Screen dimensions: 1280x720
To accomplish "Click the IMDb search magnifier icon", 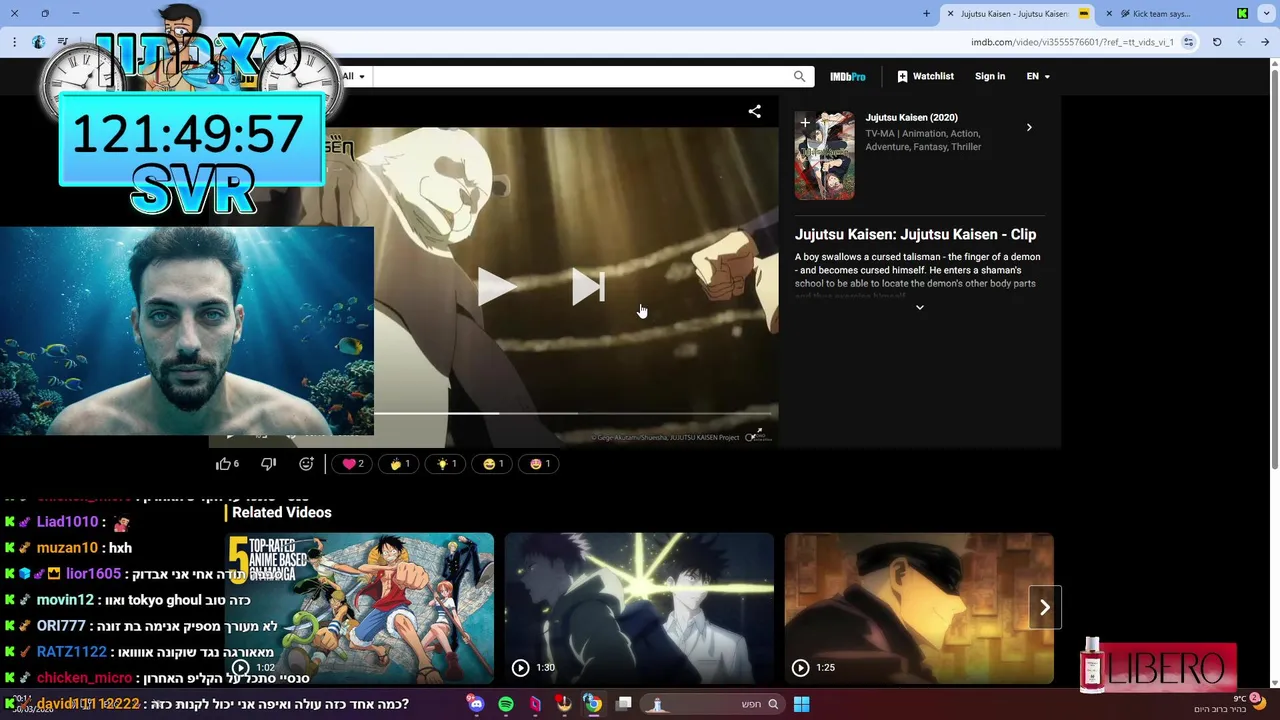I will [x=799, y=76].
